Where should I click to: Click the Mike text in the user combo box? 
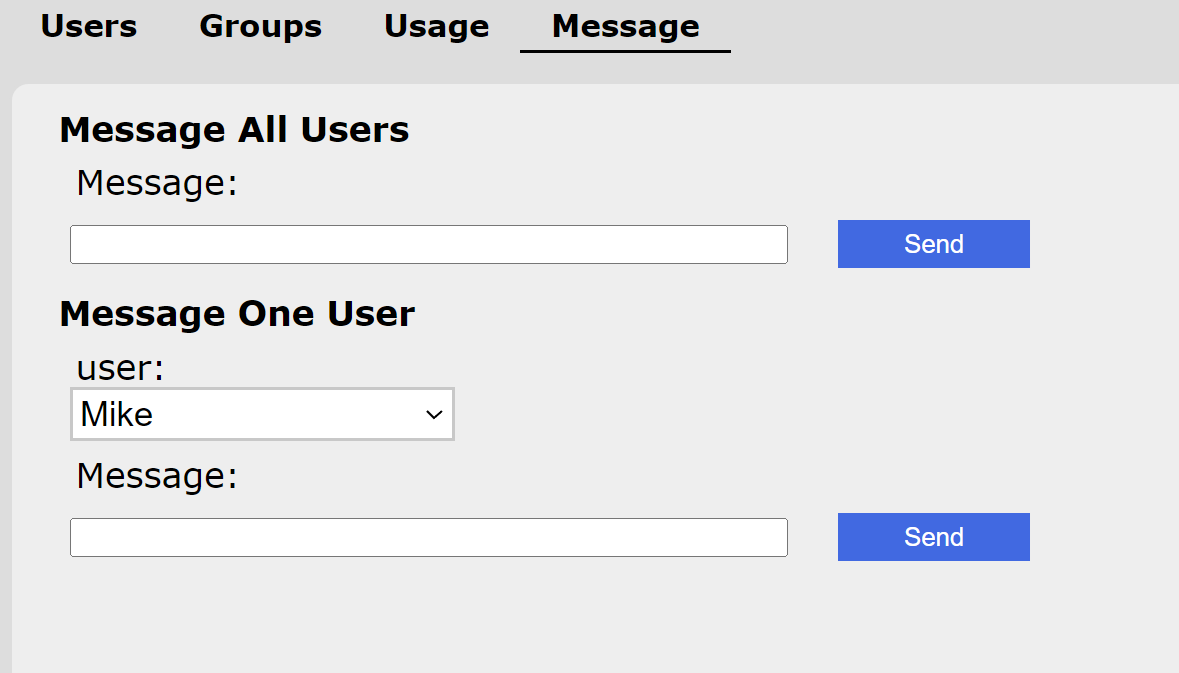tap(117, 414)
